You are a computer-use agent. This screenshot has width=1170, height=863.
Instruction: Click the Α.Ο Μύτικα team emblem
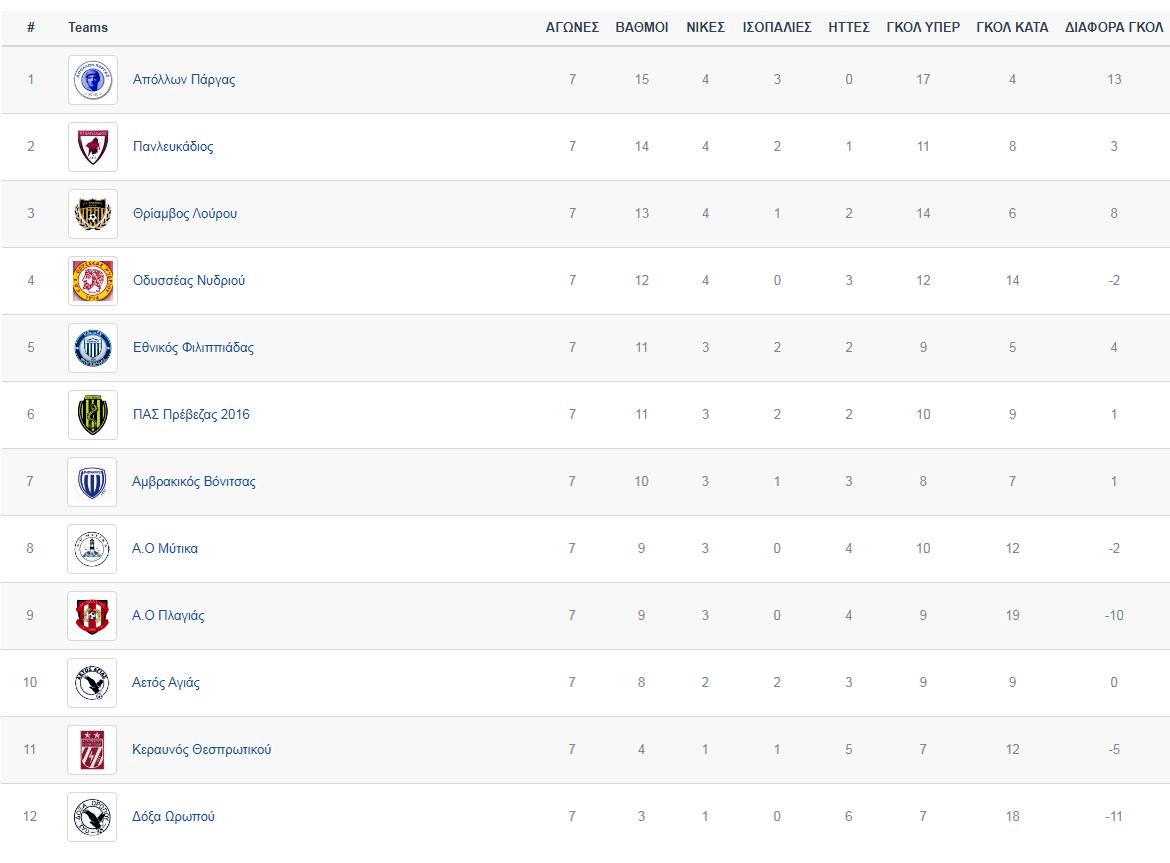92,549
